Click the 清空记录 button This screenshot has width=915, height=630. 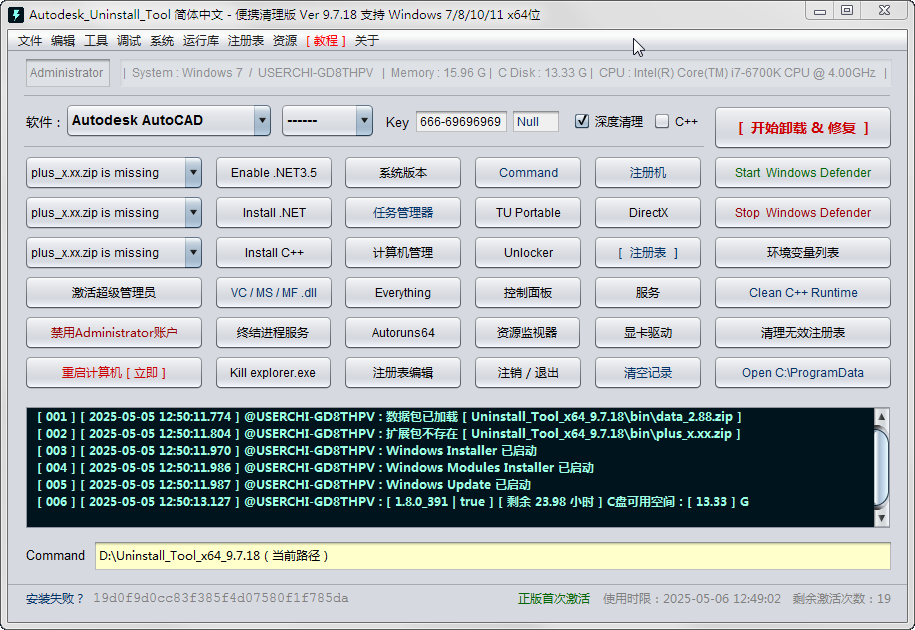coord(648,372)
